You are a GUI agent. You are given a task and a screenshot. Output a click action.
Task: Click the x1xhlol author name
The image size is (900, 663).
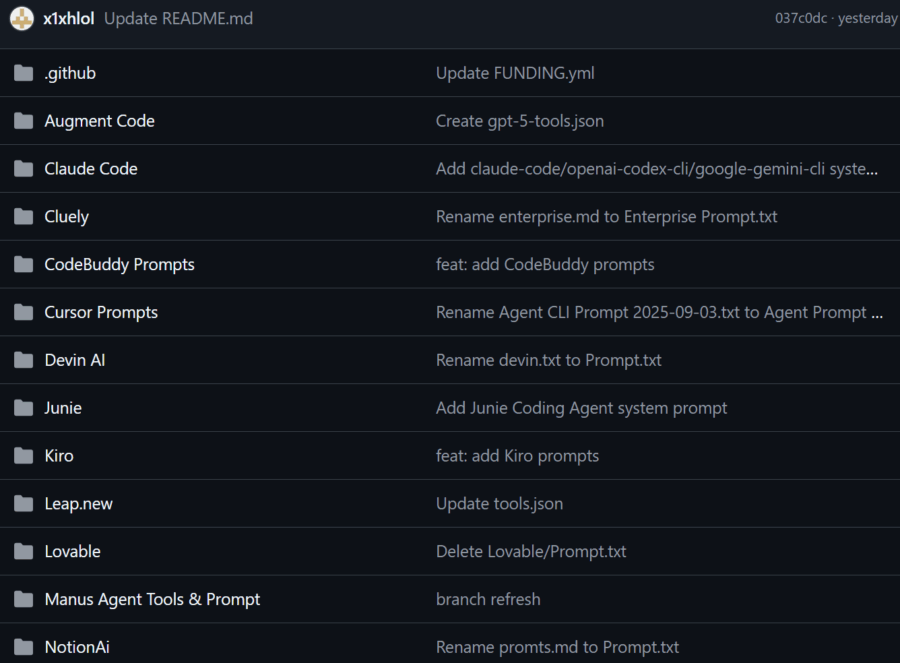click(x=68, y=18)
